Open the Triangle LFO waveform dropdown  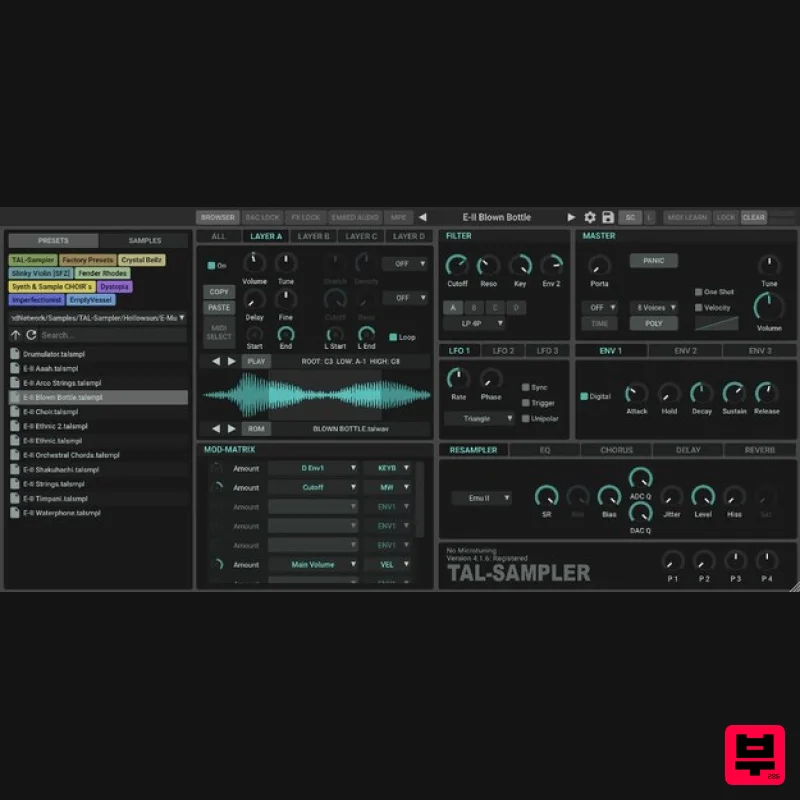pos(482,419)
